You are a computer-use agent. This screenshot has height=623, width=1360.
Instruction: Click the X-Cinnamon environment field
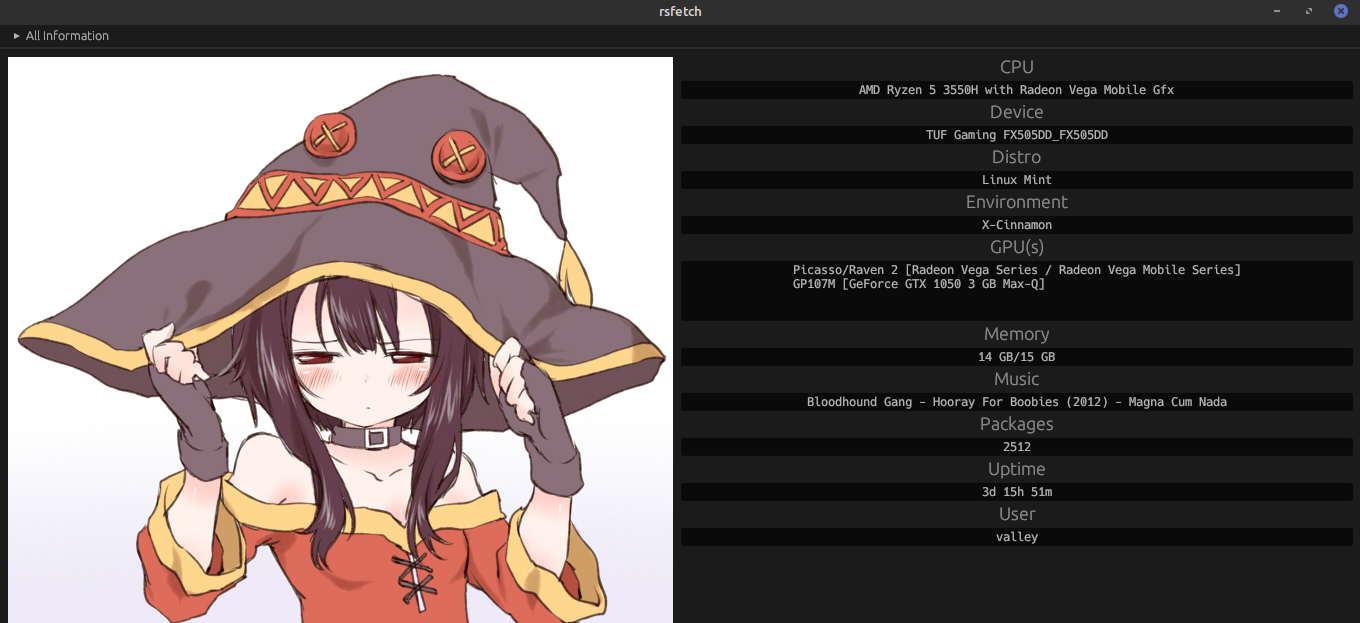pos(1016,225)
